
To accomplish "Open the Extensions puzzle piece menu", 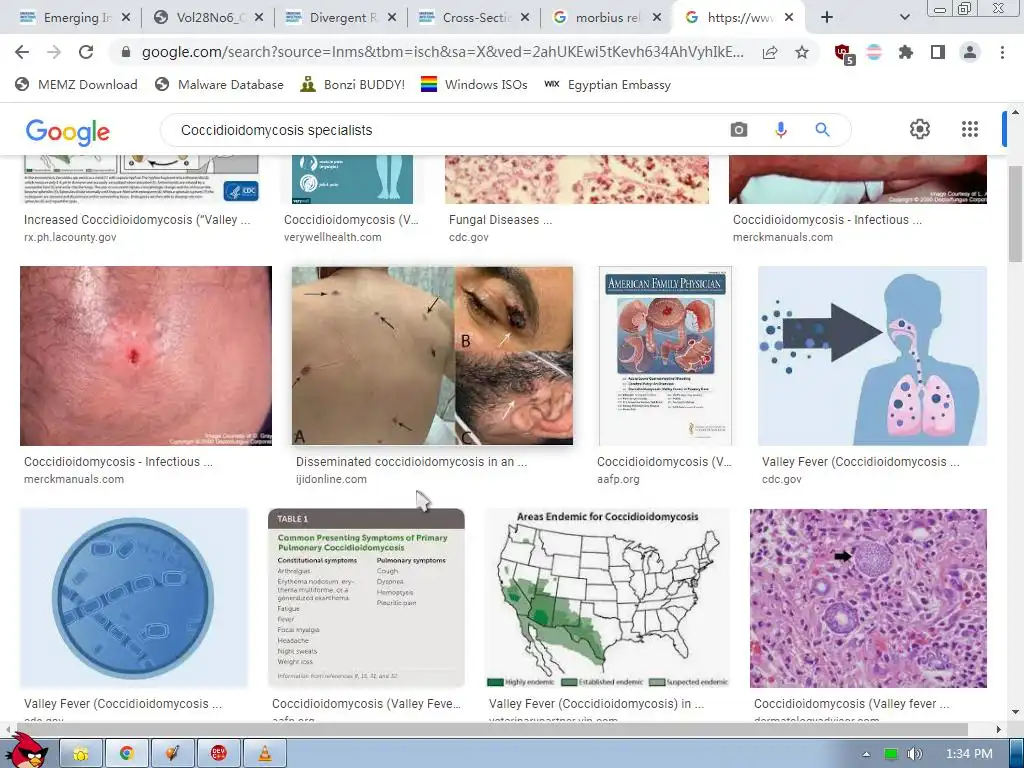I will 906,52.
